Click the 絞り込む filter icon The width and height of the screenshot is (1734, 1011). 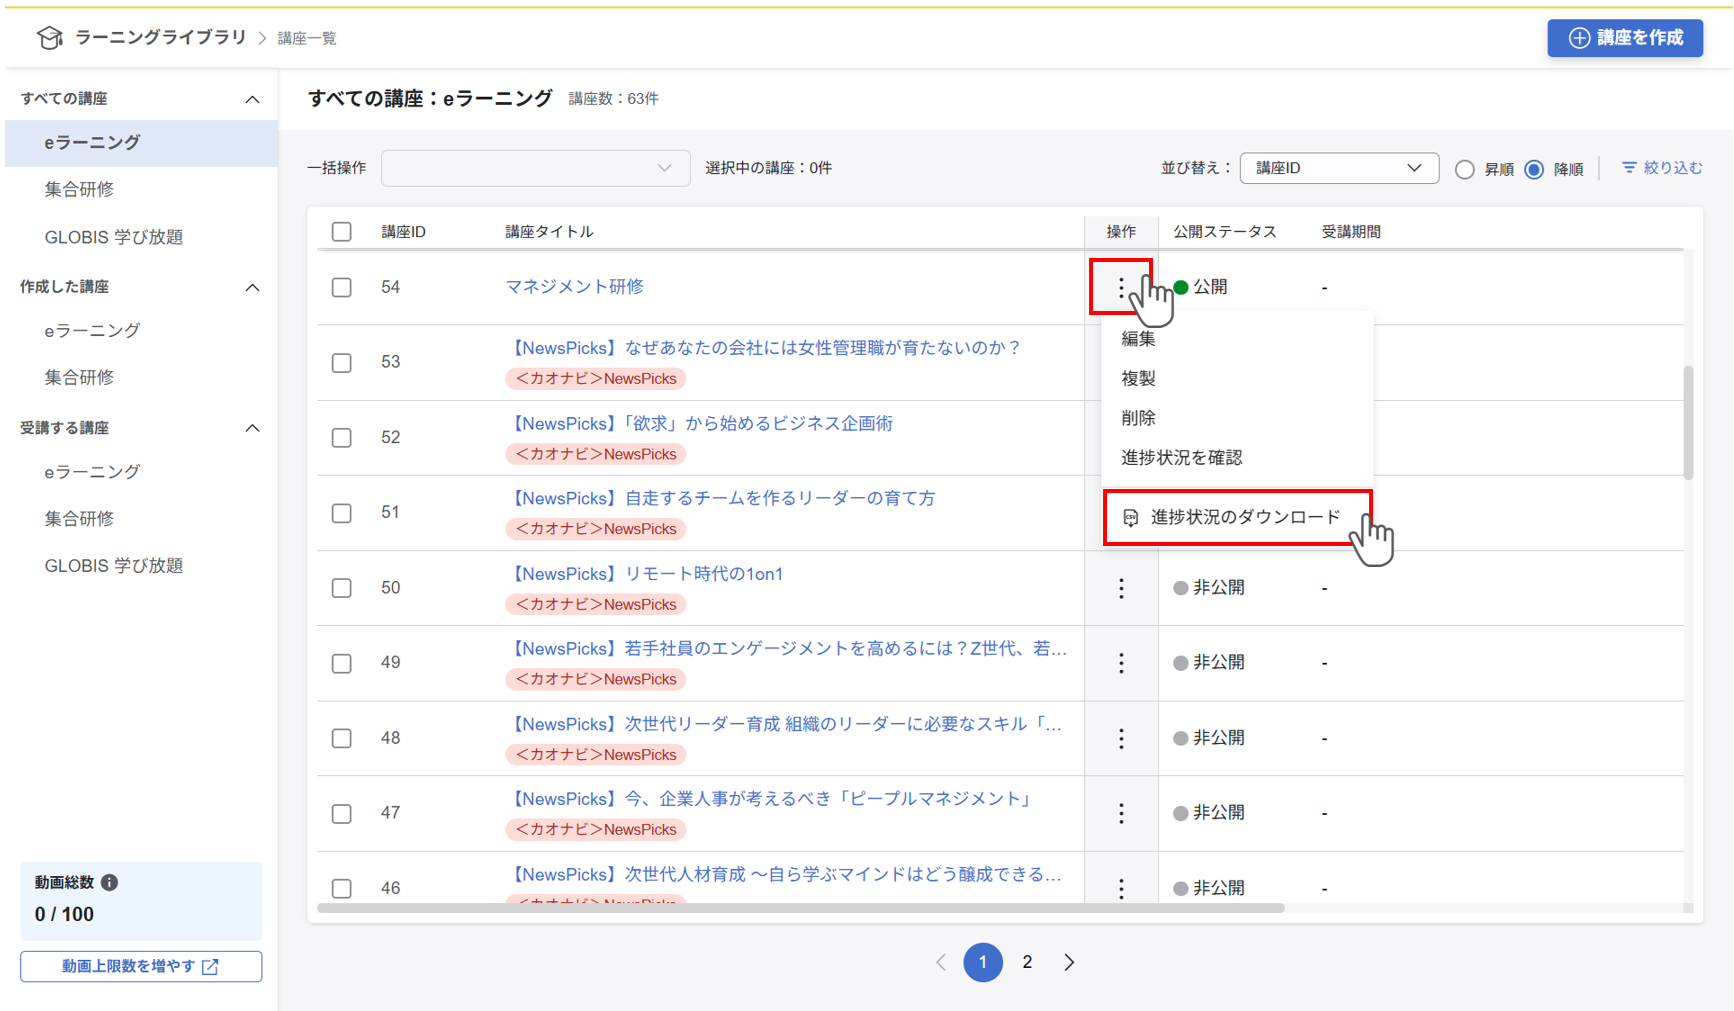[x=1629, y=168]
